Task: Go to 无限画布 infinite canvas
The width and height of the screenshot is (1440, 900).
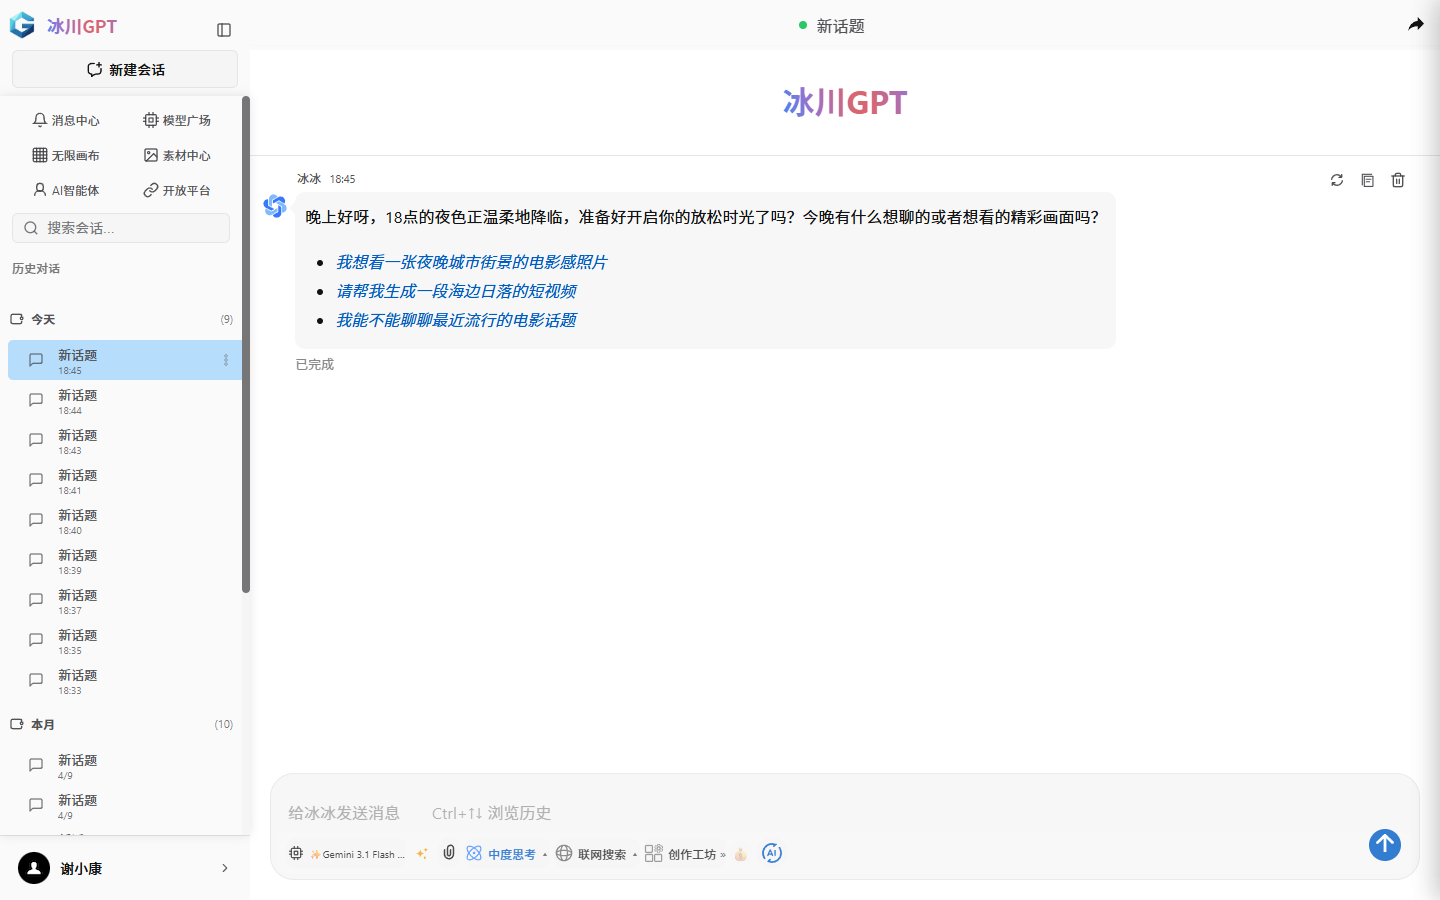Action: pos(66,155)
